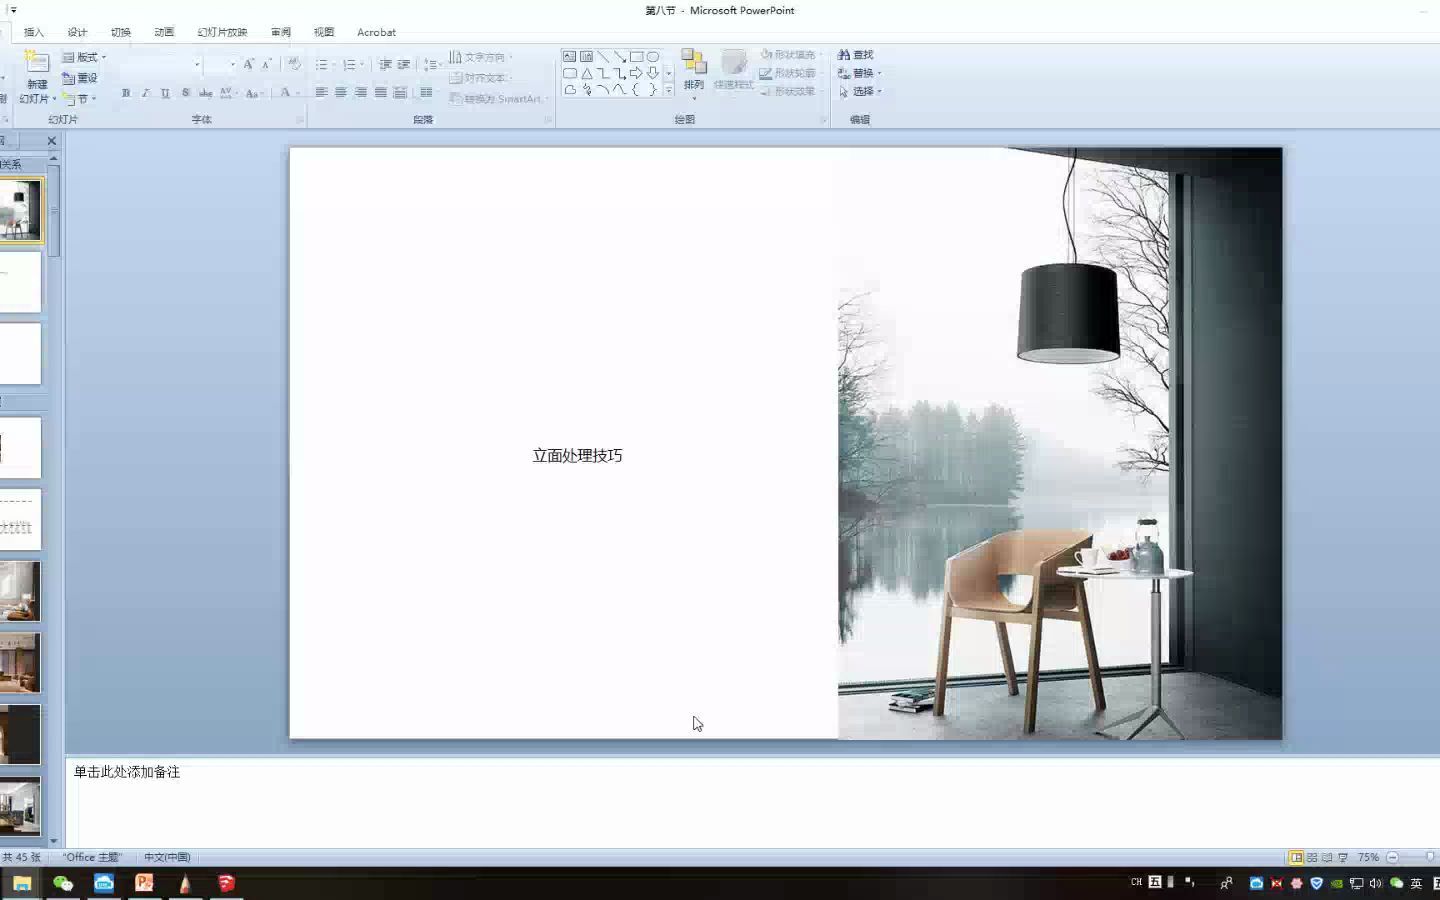Select the rounded rectangle shape
This screenshot has width=1440, height=900.
pos(569,73)
